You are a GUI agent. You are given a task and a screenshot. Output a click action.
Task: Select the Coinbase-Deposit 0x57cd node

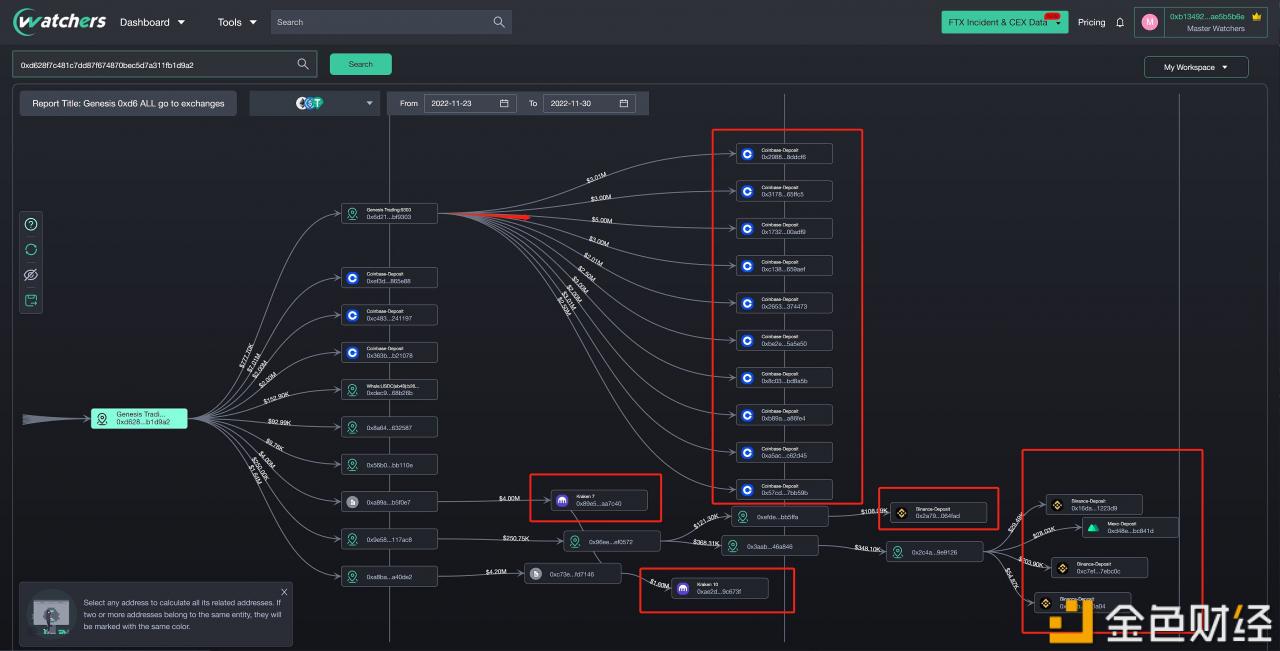785,489
